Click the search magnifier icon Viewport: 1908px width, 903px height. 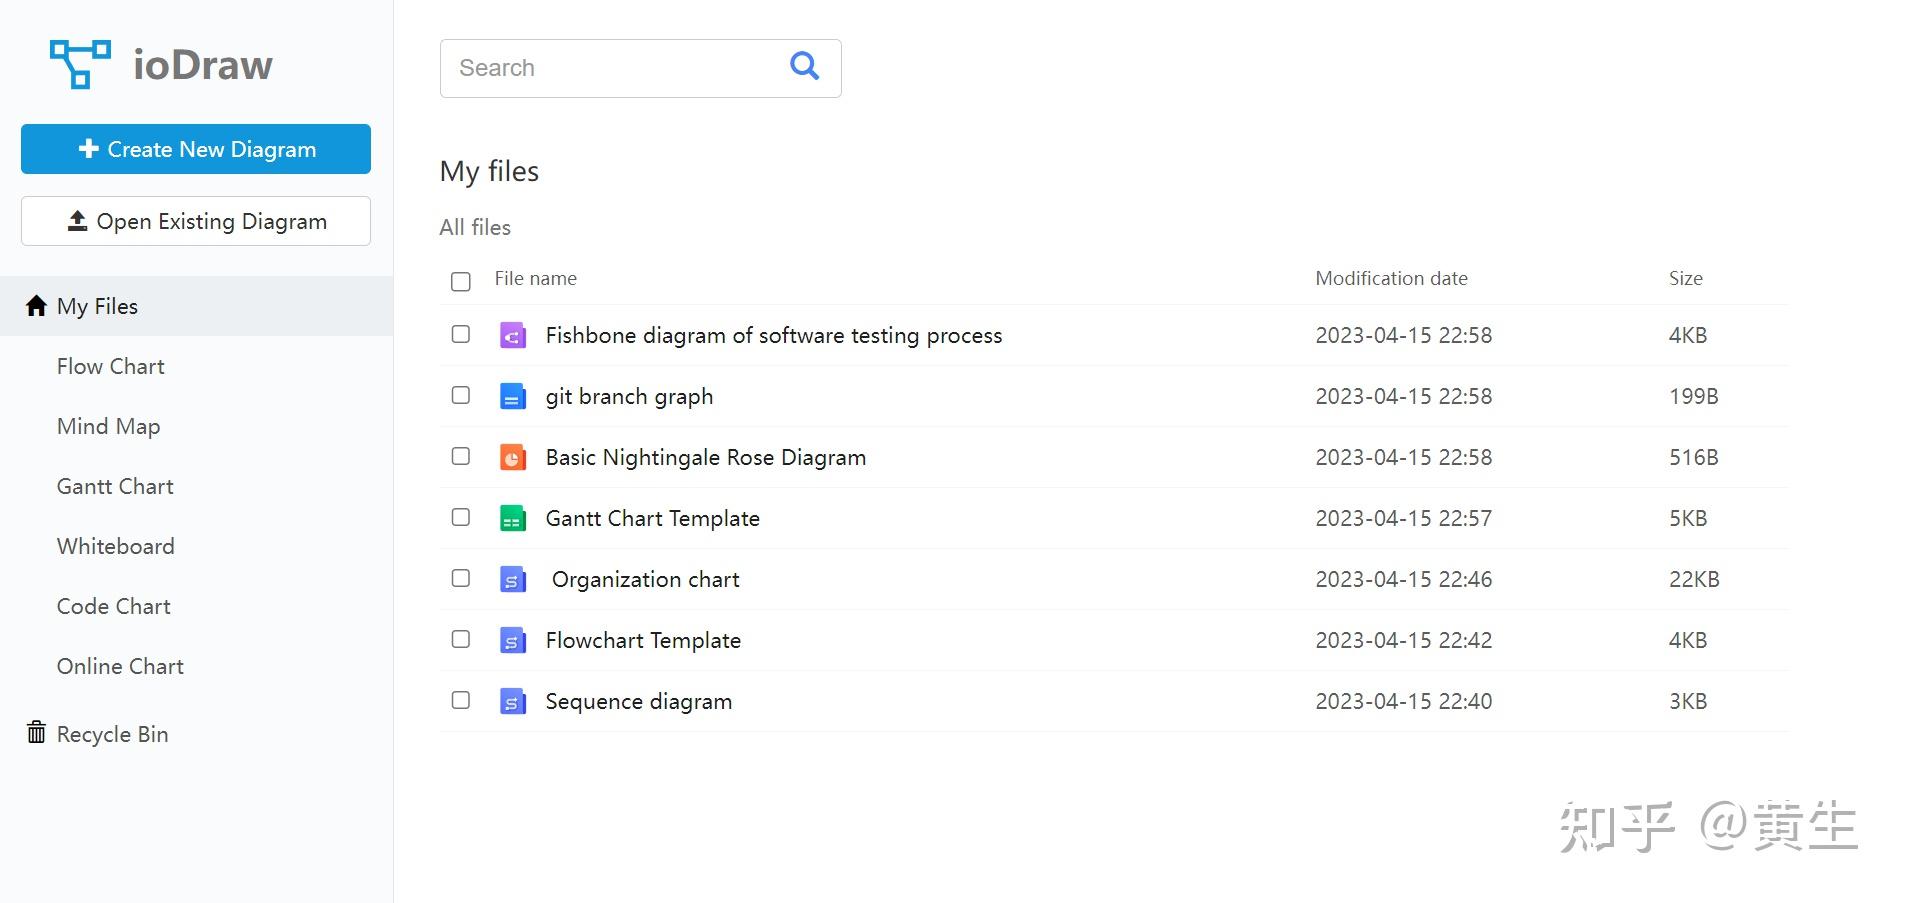(803, 66)
